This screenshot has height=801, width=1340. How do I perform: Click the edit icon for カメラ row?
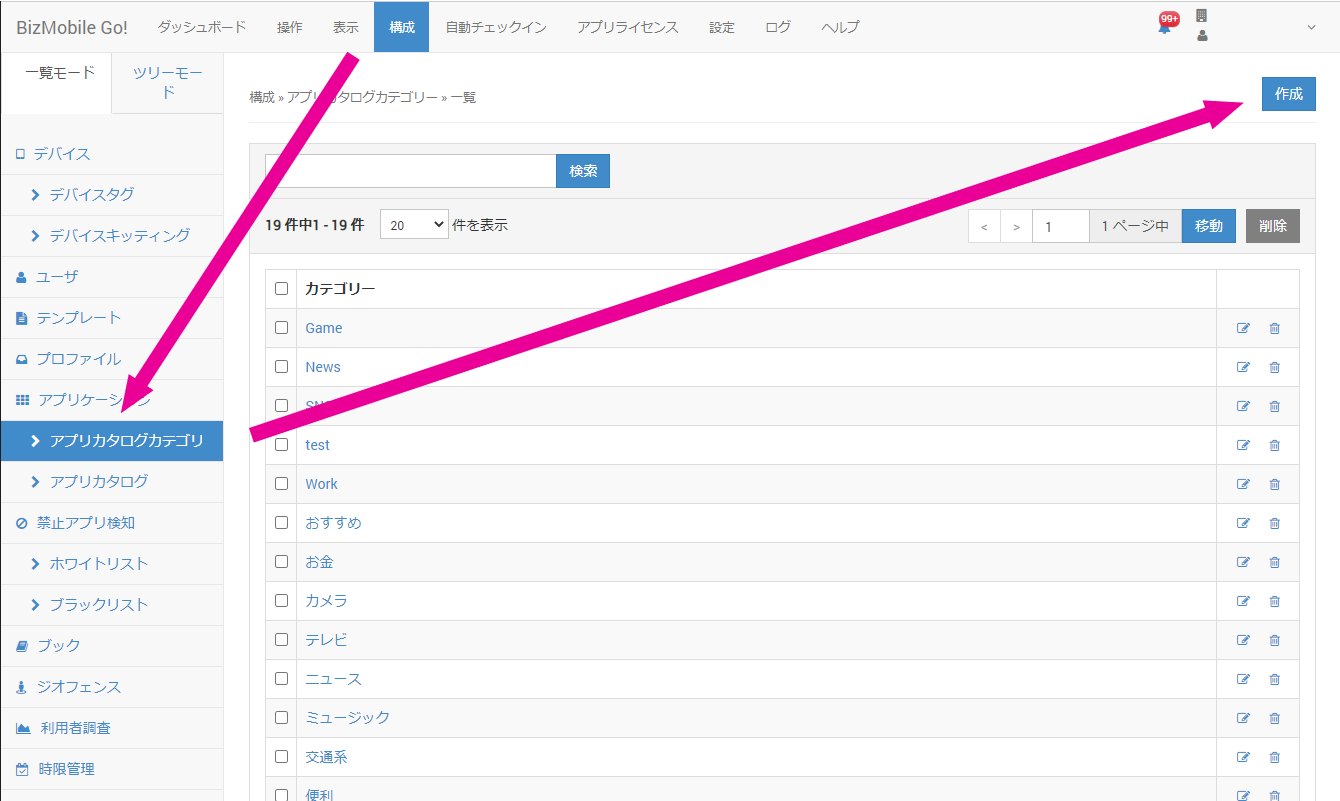coord(1243,601)
